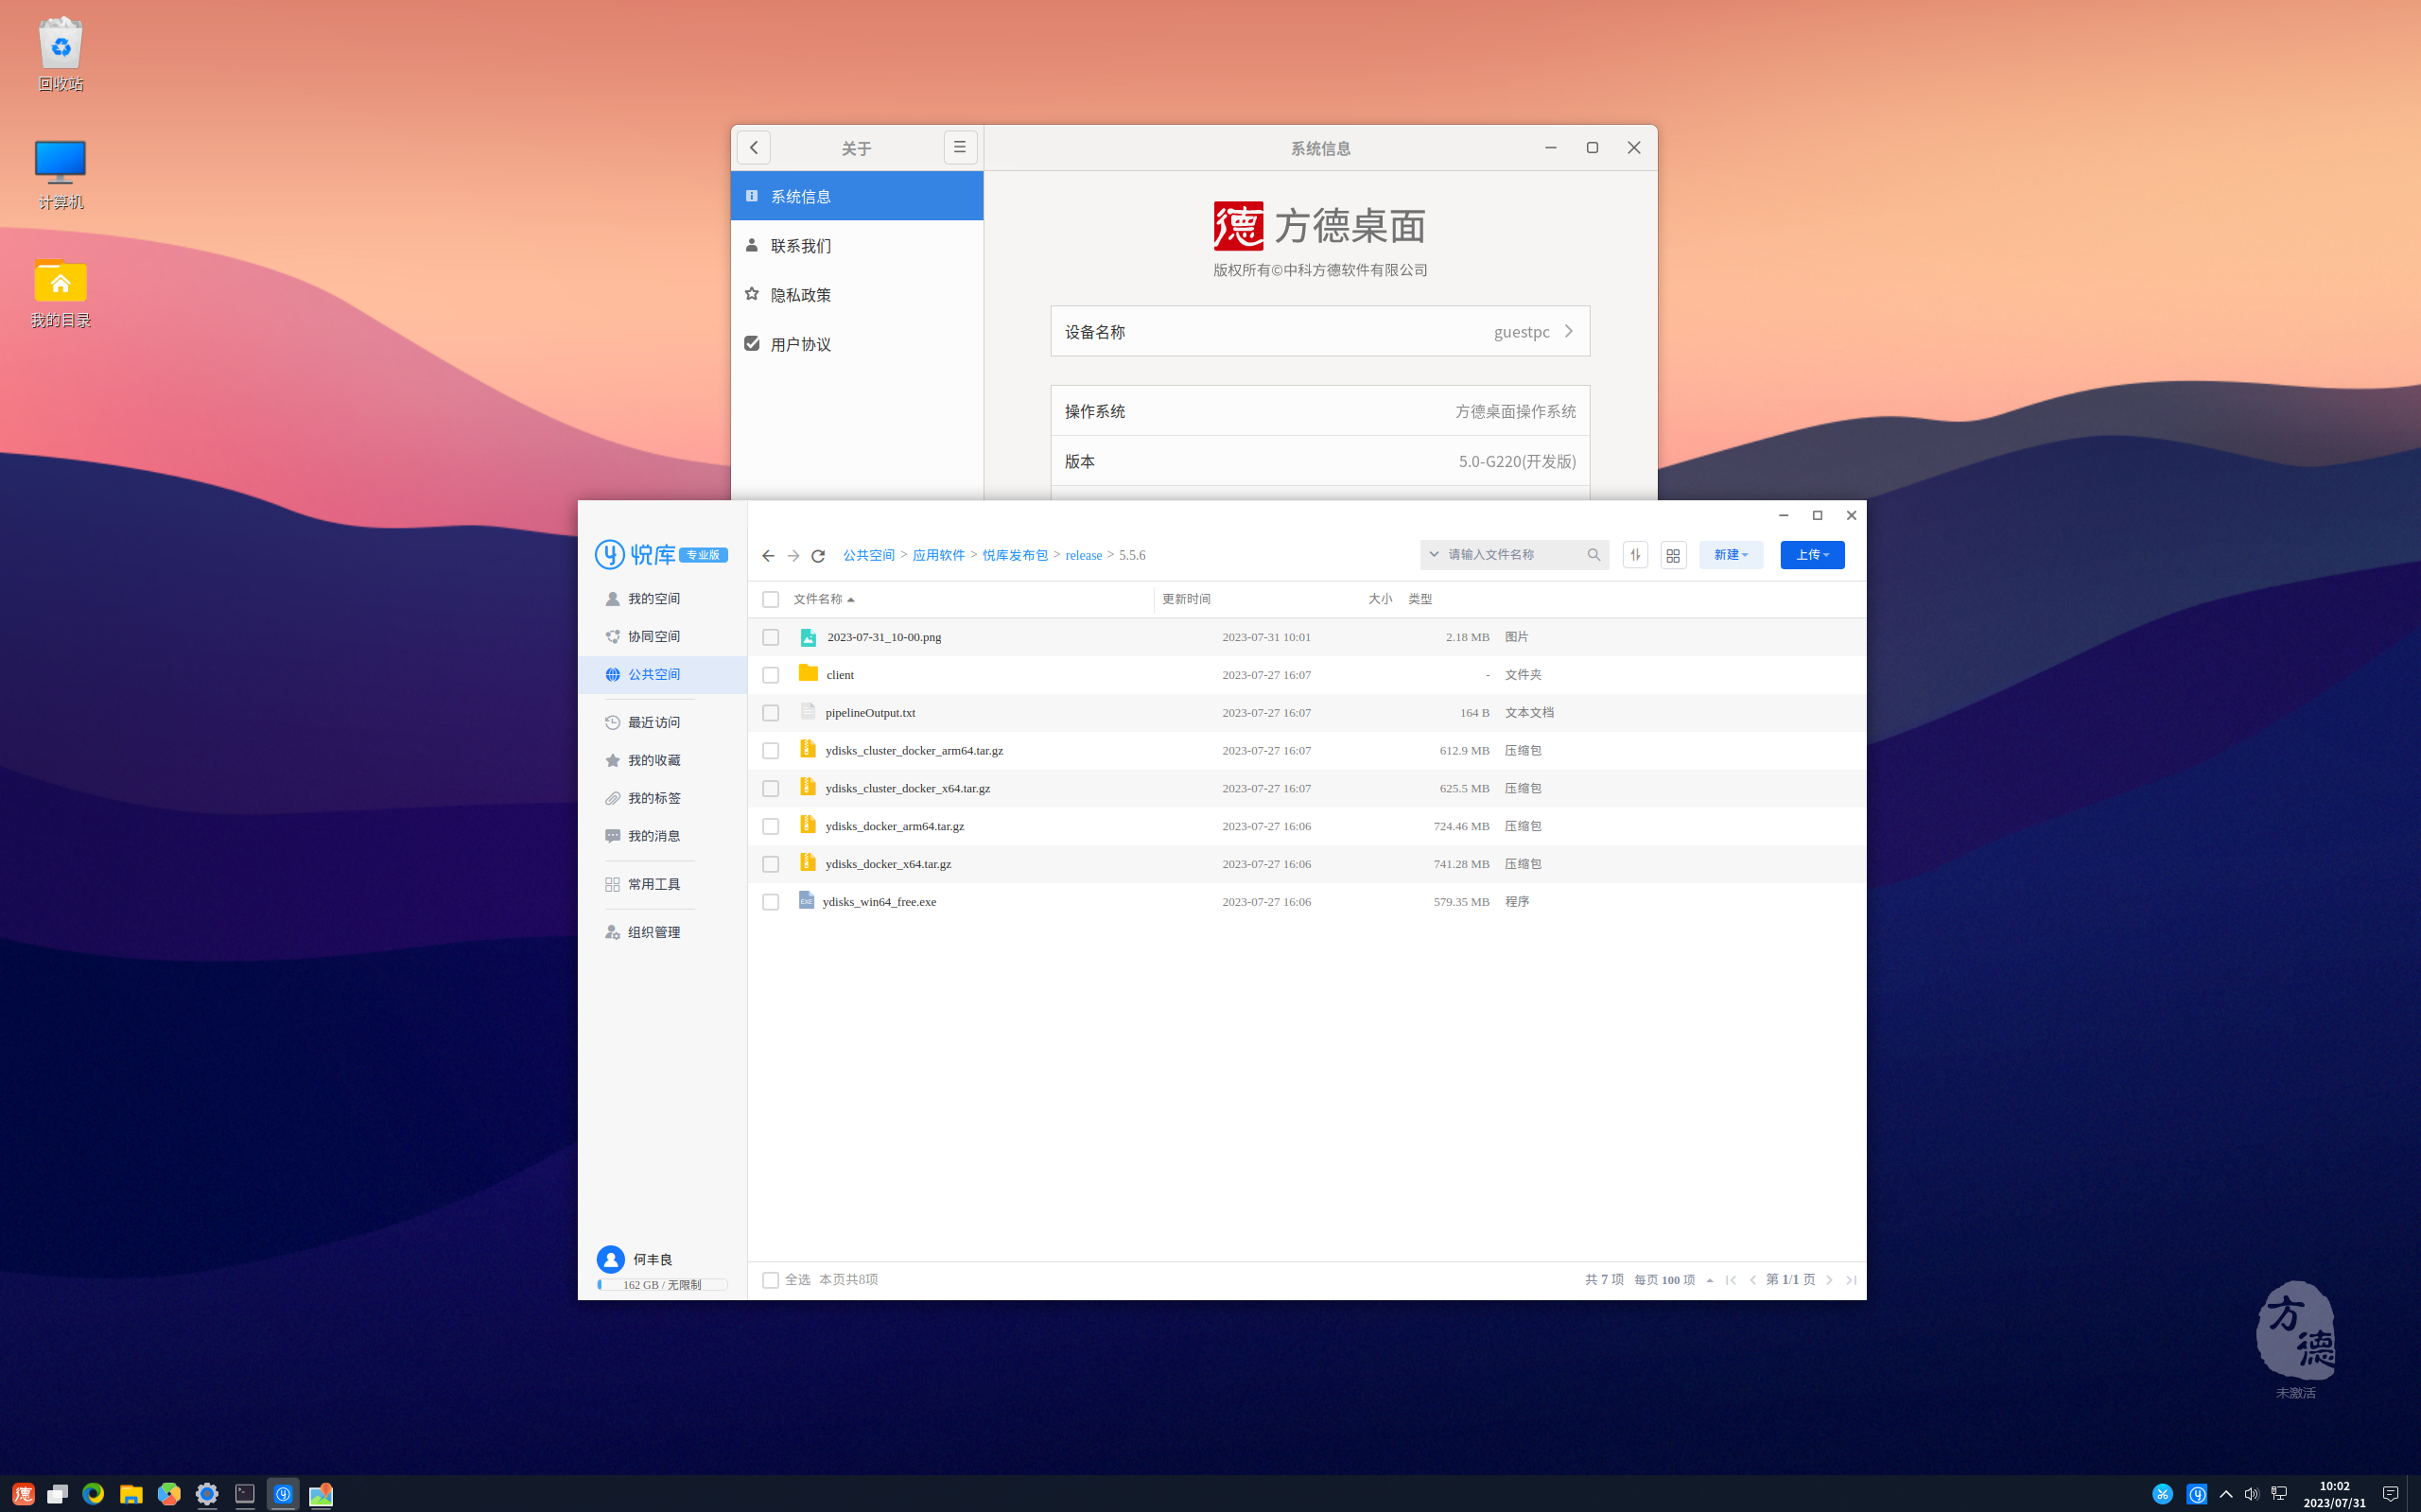Open 我的收藏 in the sidebar
Image resolution: width=2421 pixels, height=1512 pixels.
pyautogui.click(x=662, y=760)
